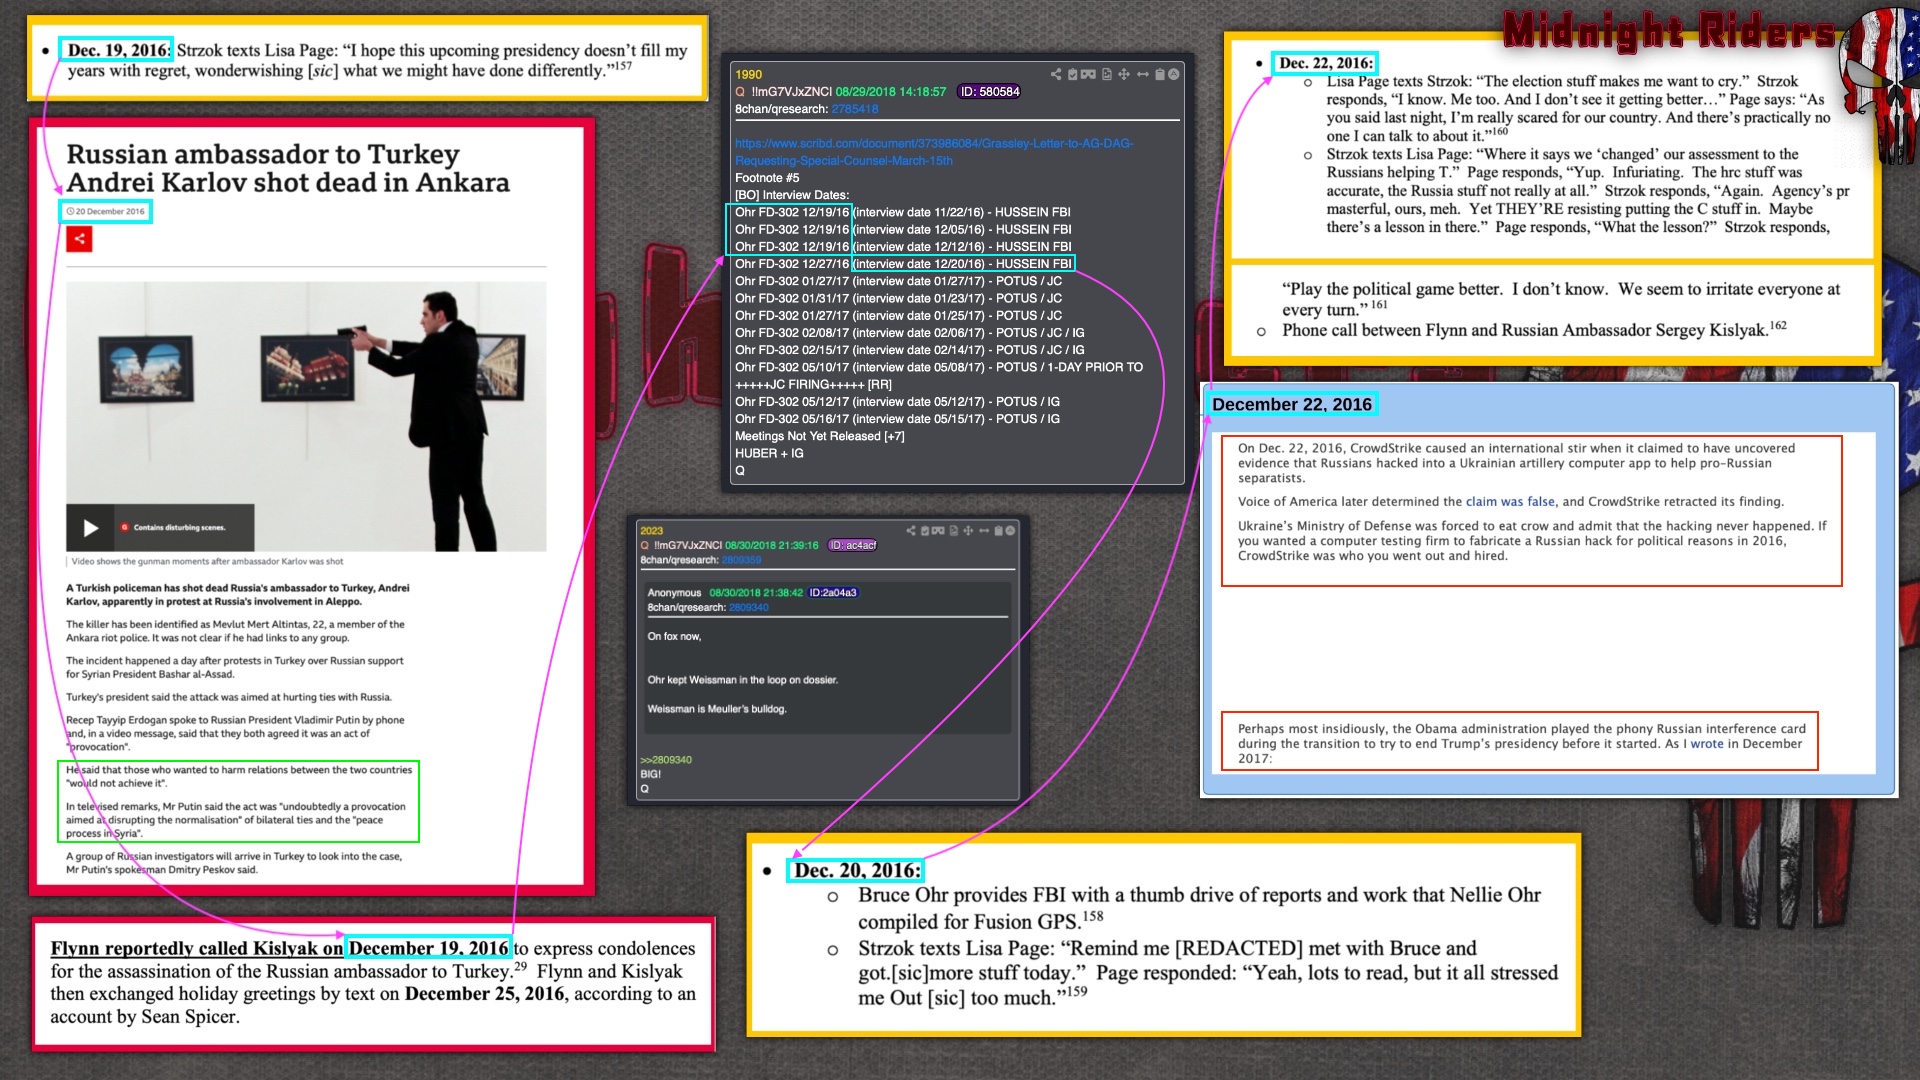The image size is (1920, 1080).
Task: Click the ID:2a04a3 badge
Action: tap(833, 593)
